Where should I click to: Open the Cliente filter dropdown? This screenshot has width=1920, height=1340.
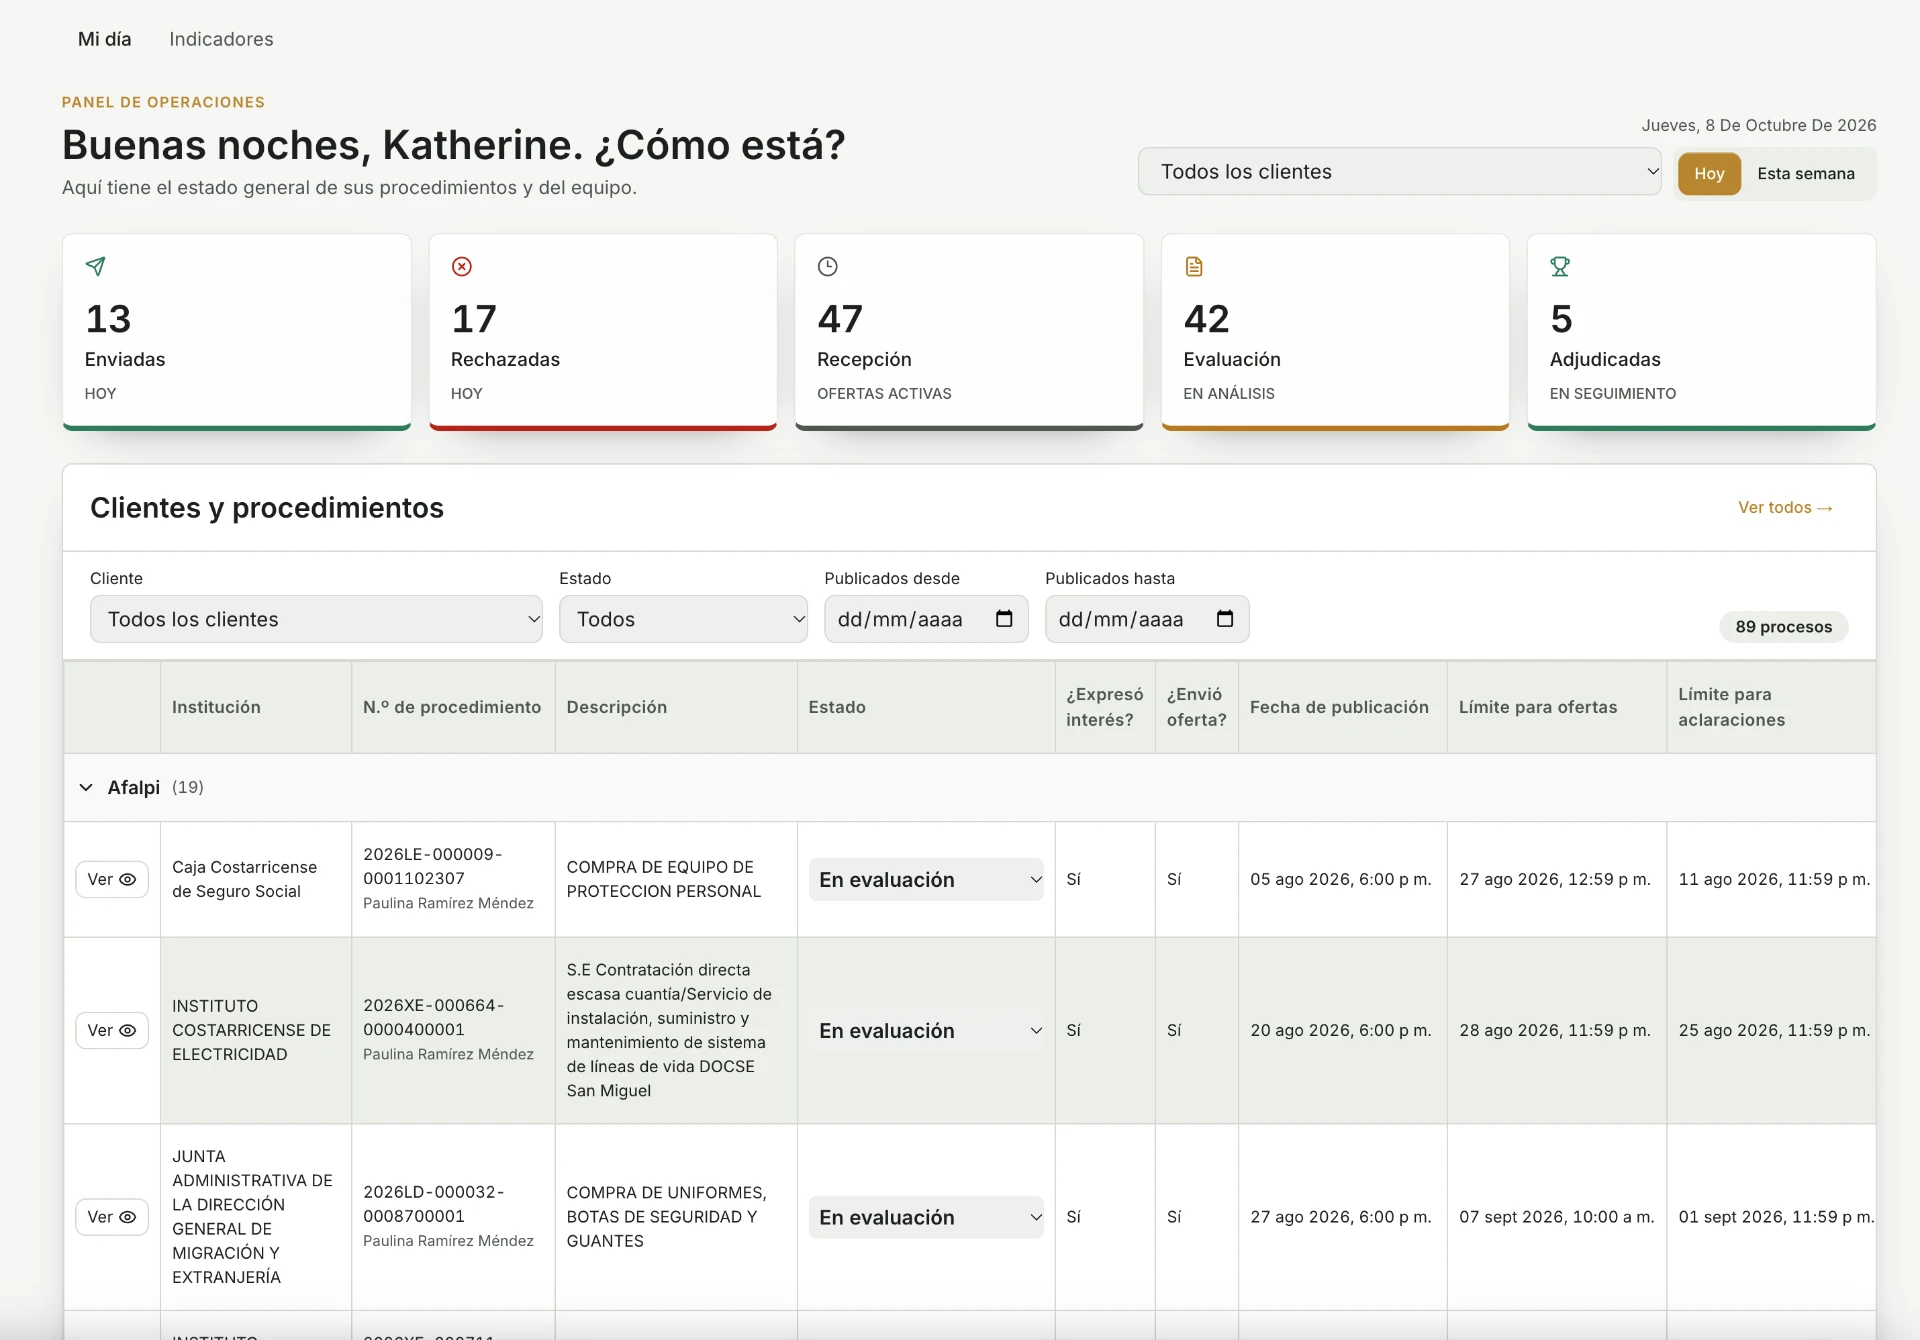(x=316, y=619)
